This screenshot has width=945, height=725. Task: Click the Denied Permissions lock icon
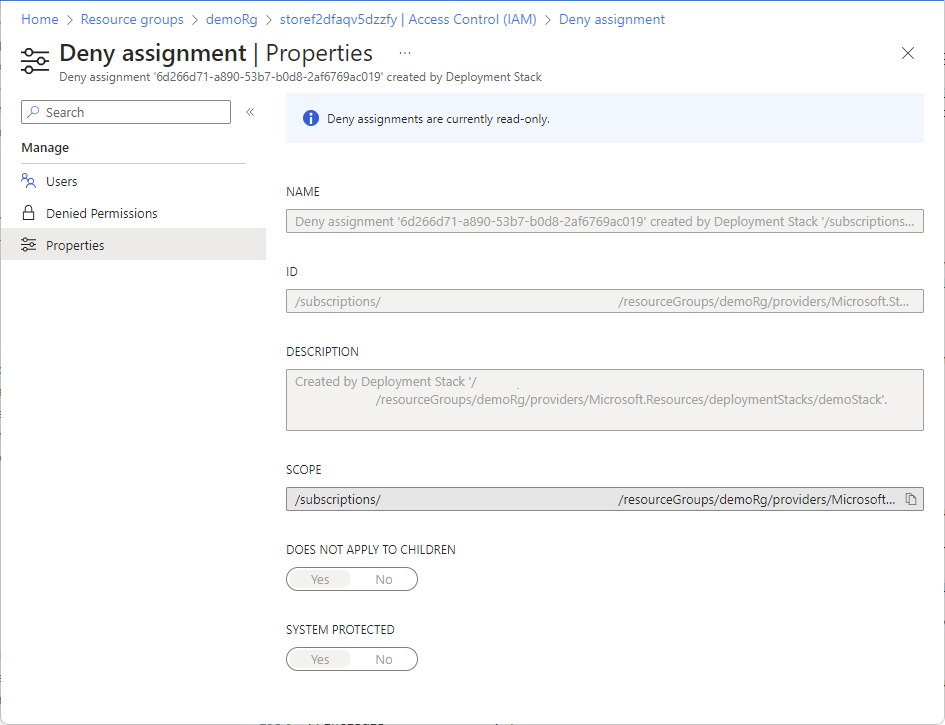click(x=28, y=213)
